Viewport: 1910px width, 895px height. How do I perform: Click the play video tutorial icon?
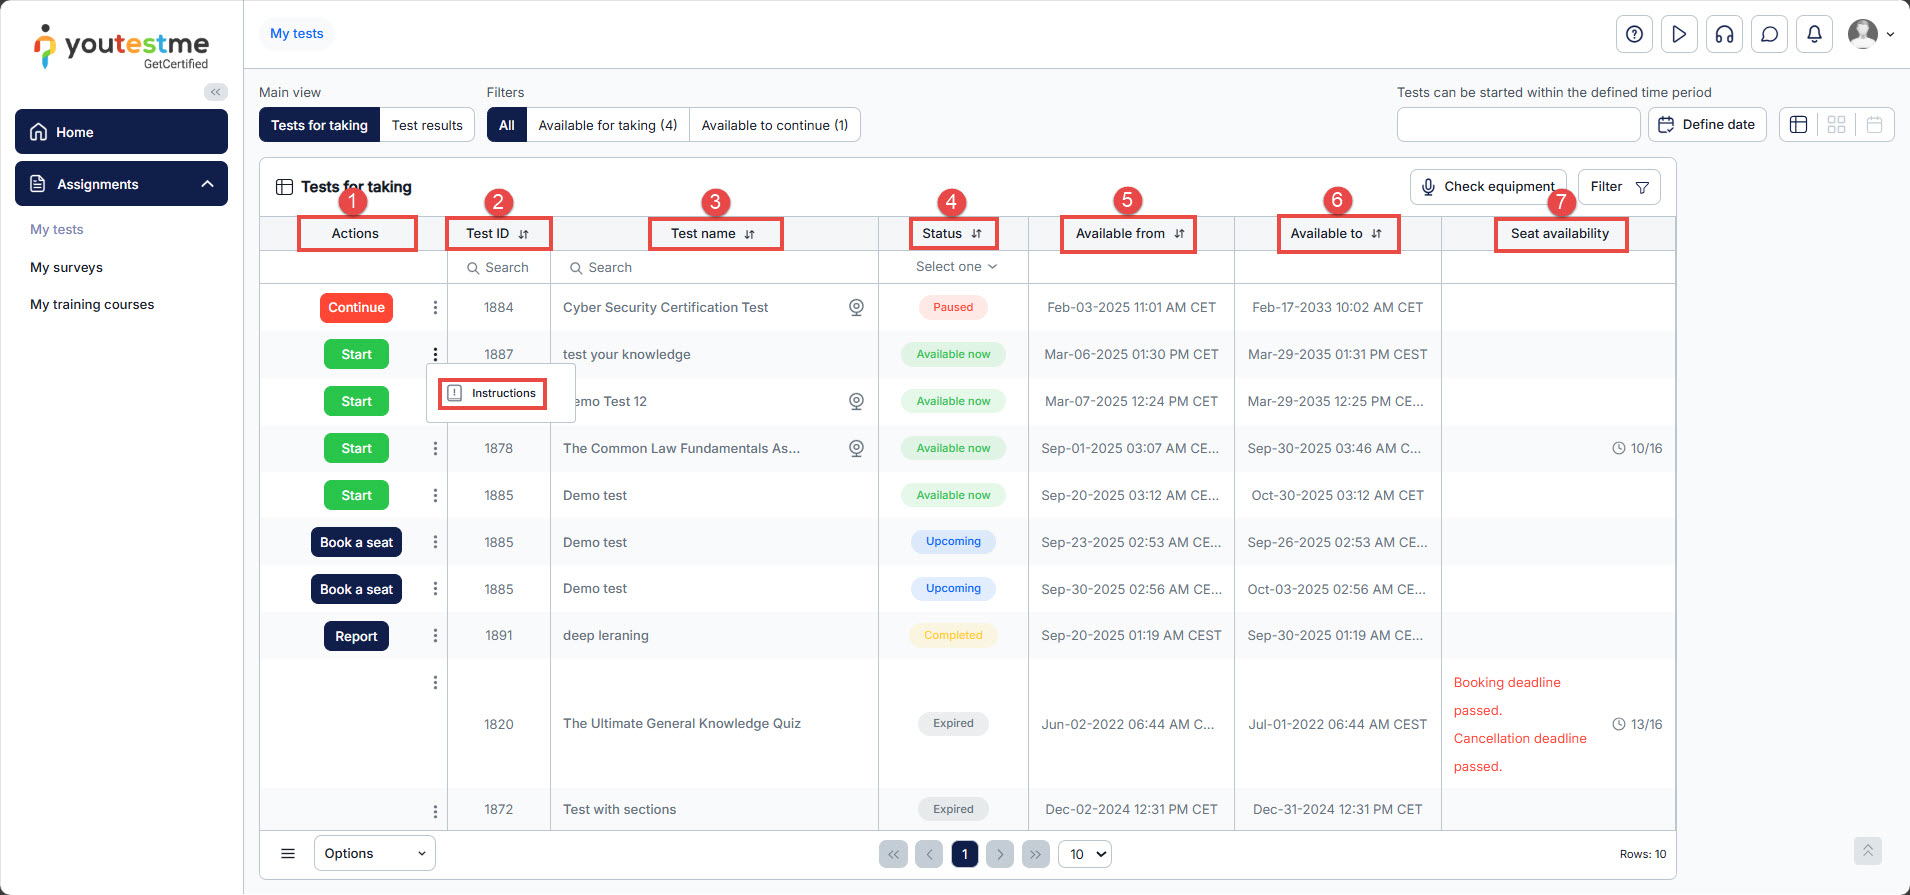point(1679,34)
